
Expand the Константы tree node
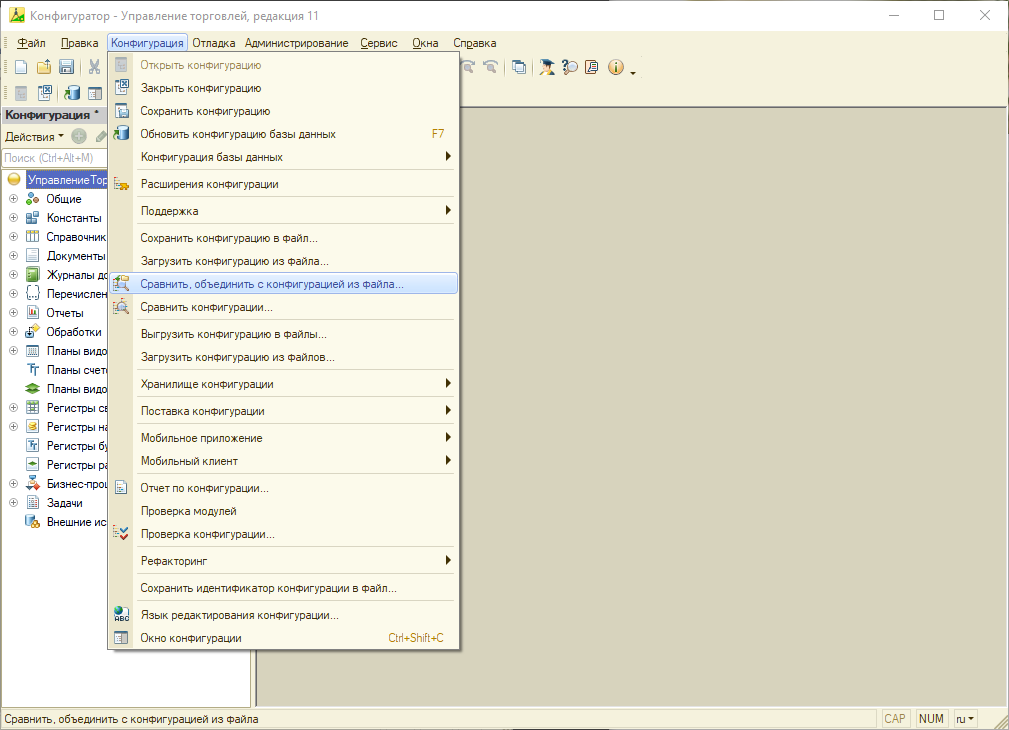point(13,218)
